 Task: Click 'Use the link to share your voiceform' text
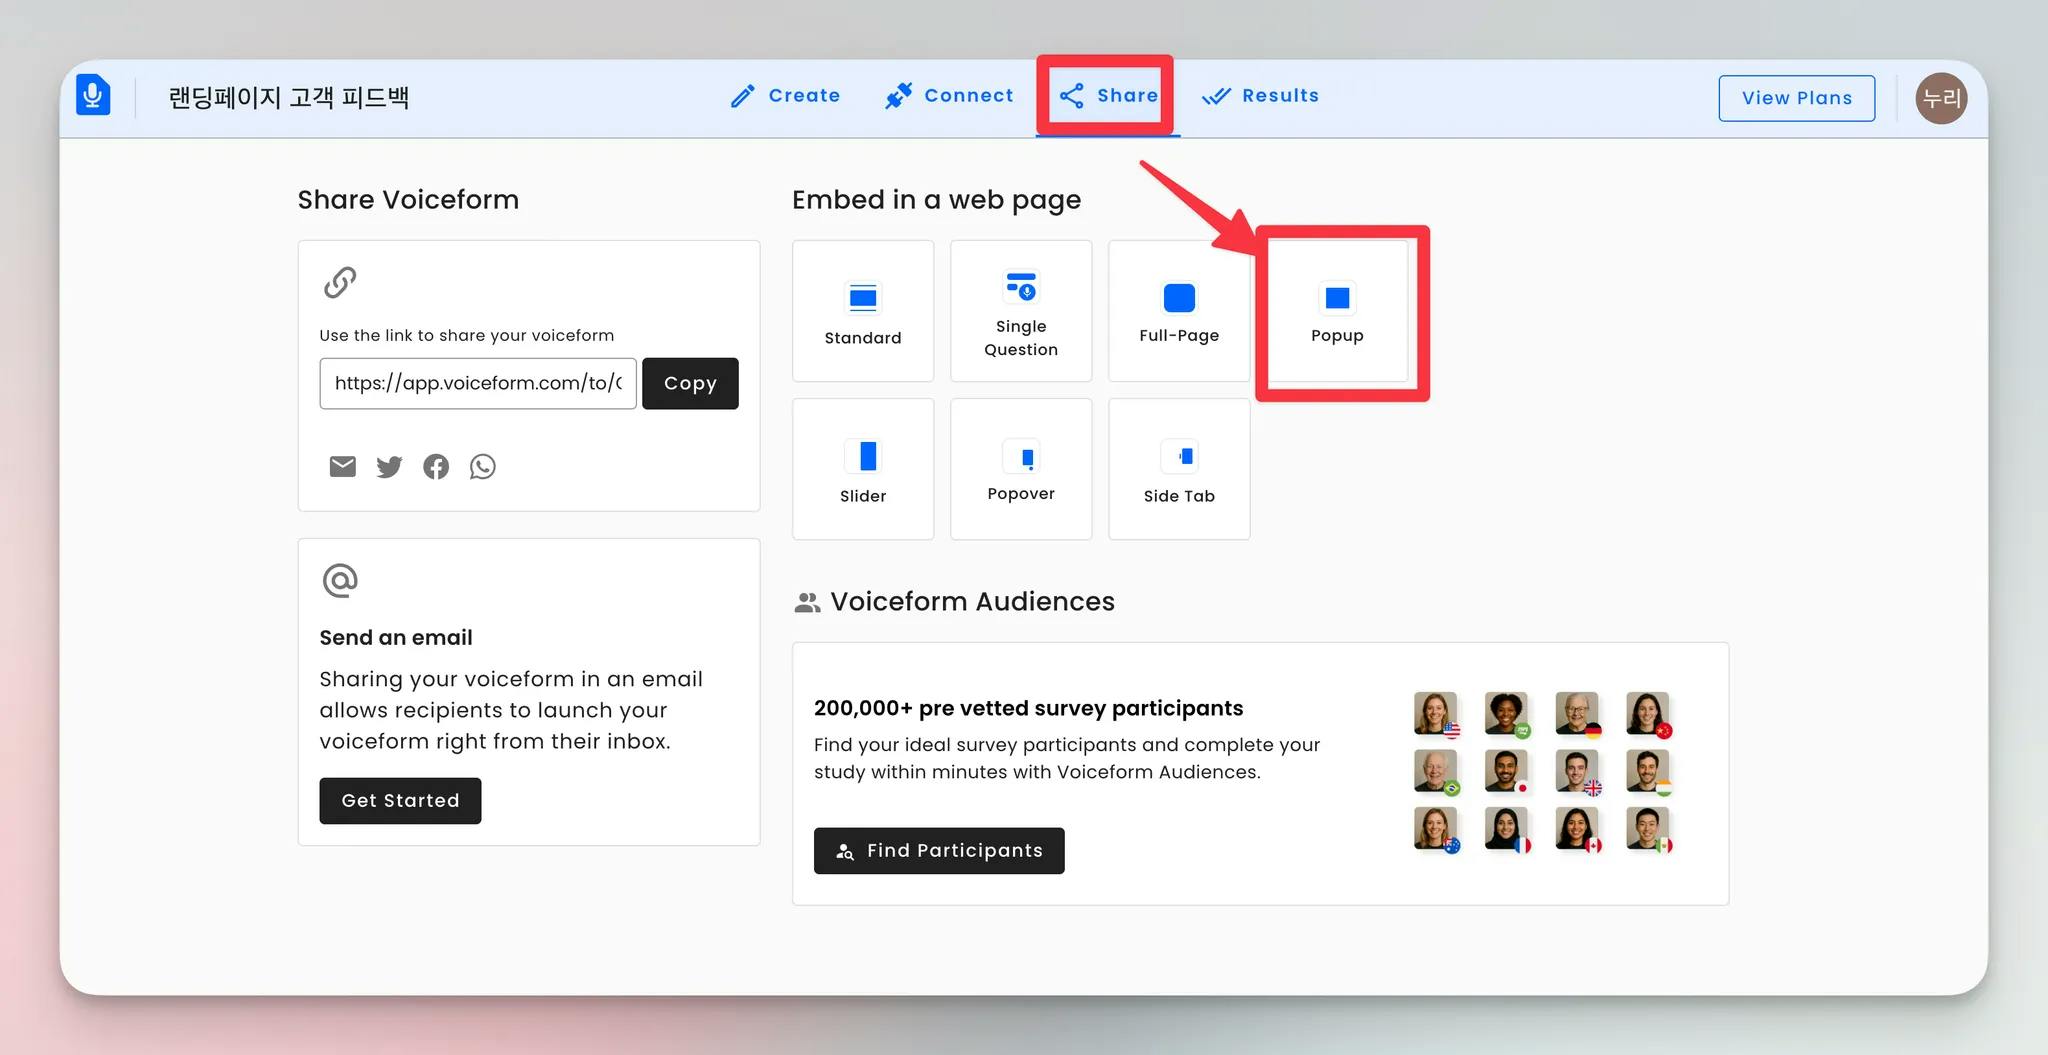(x=467, y=336)
